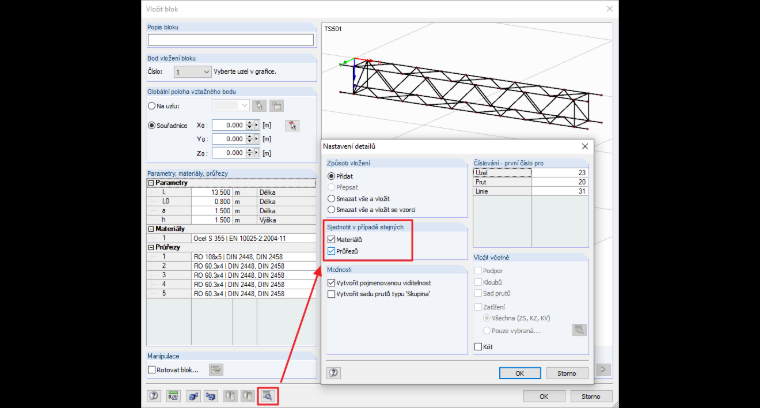Enable Vytvořit sadu prutů typu 'Skupina'

click(331, 294)
